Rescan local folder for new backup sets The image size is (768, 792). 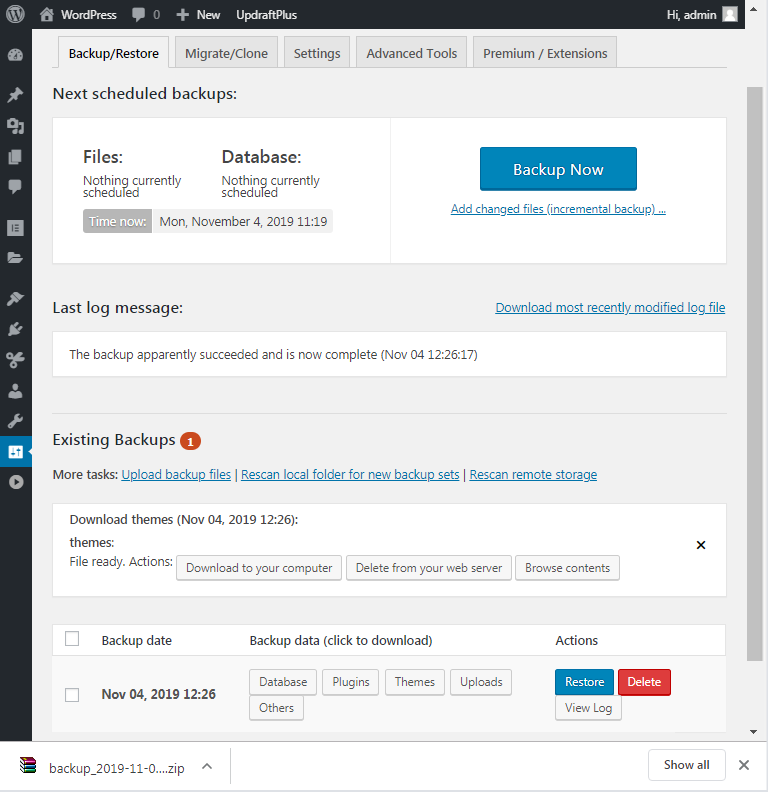tap(350, 475)
